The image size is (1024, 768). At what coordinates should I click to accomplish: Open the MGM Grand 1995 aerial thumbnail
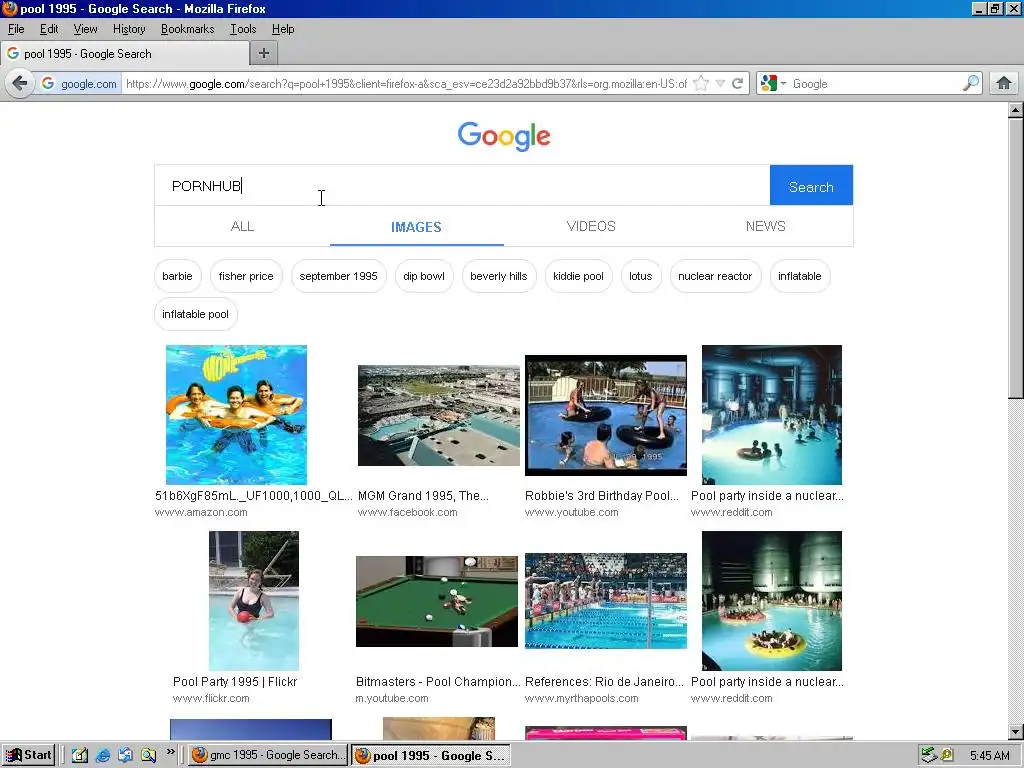click(439, 415)
